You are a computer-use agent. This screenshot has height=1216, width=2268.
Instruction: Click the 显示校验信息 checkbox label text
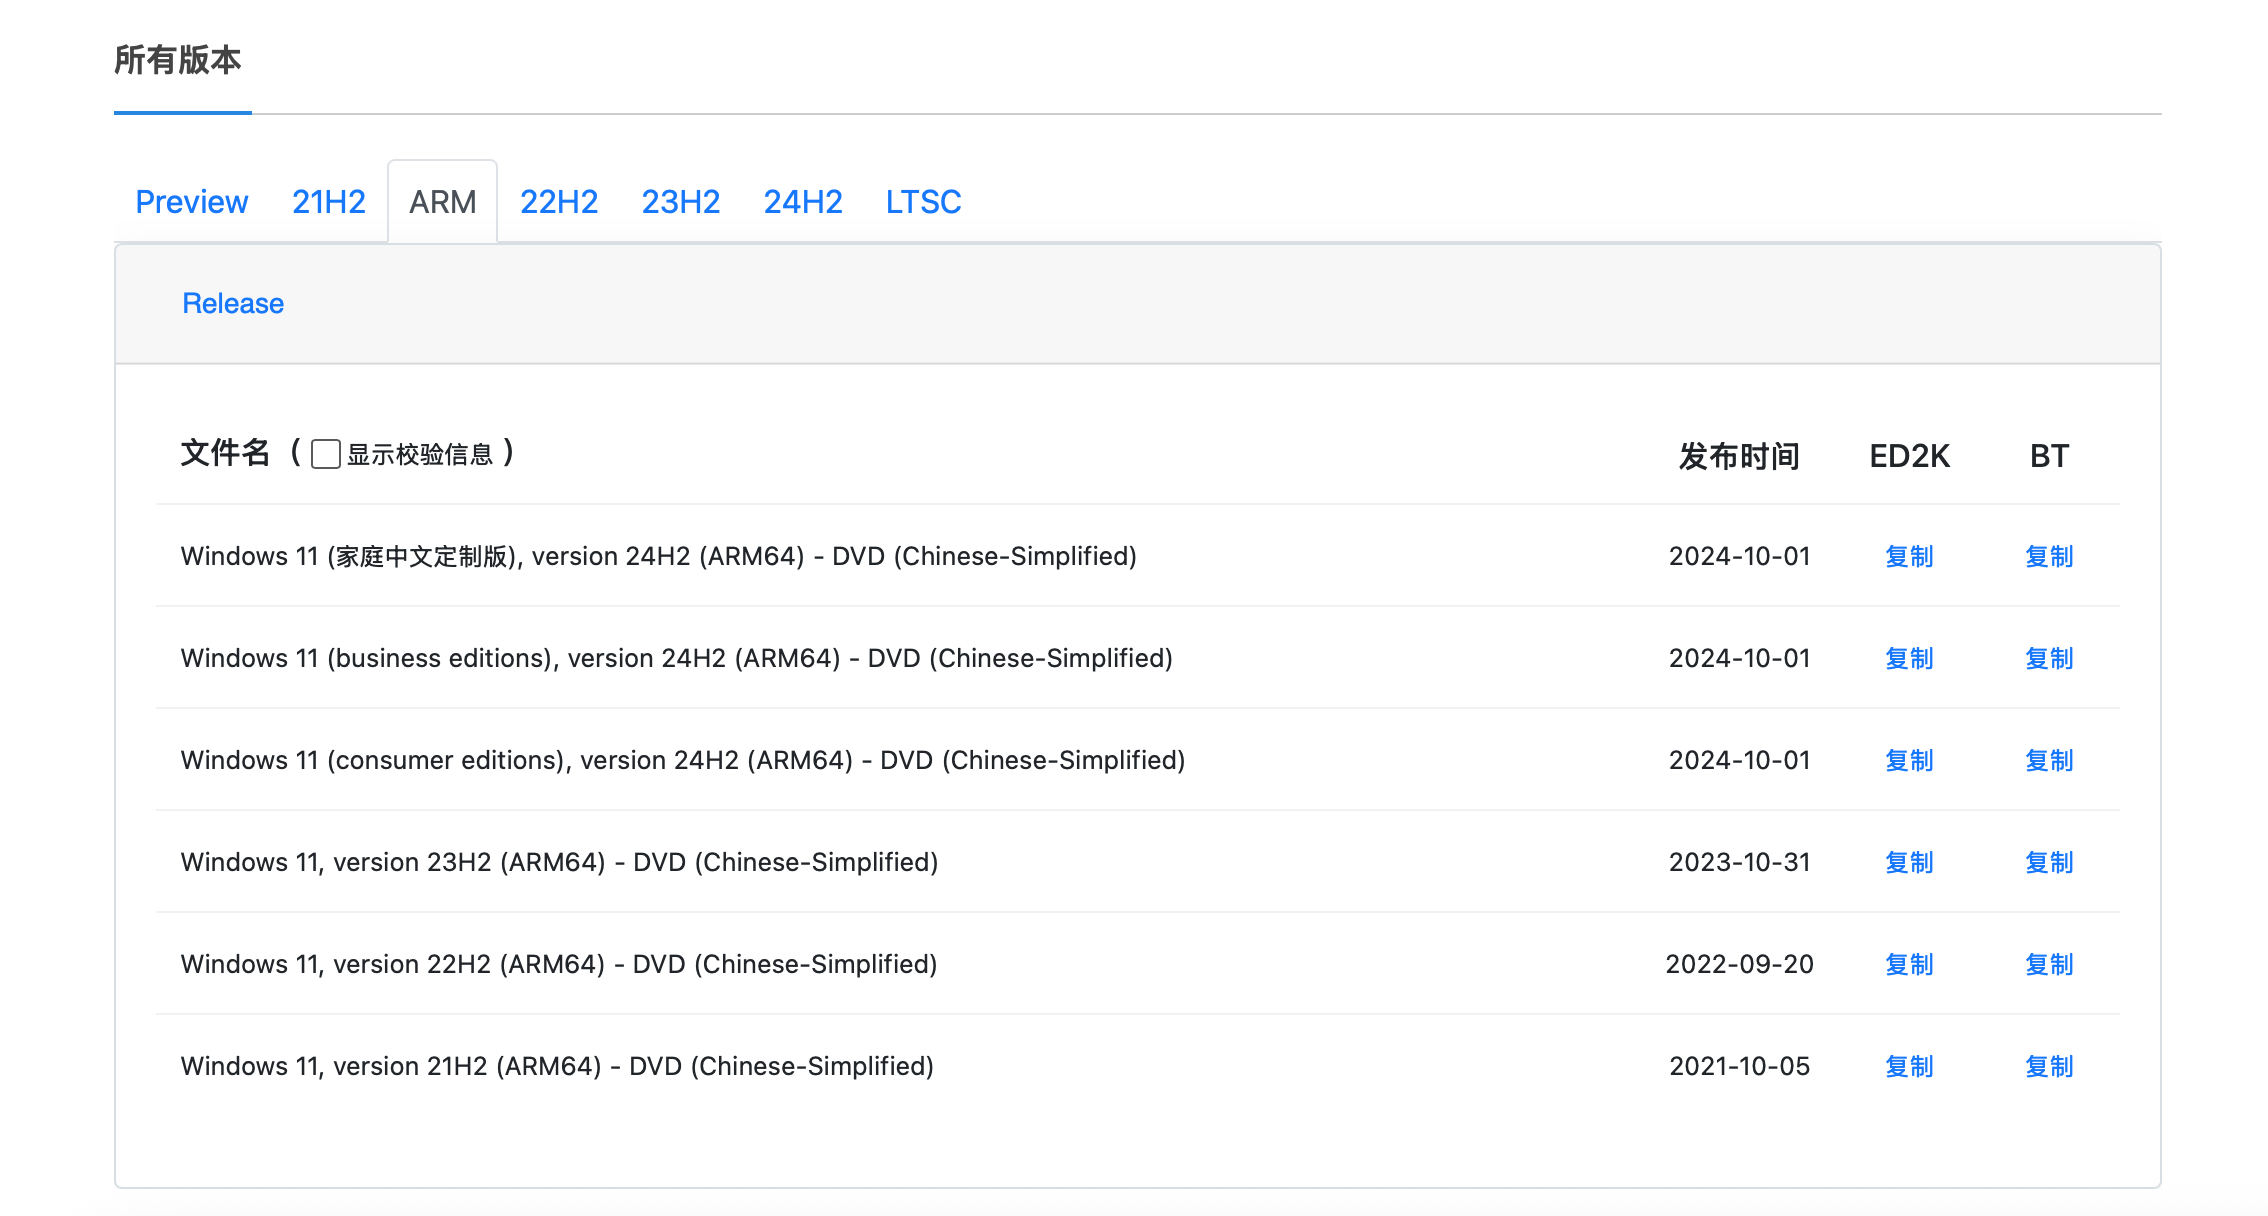420,455
